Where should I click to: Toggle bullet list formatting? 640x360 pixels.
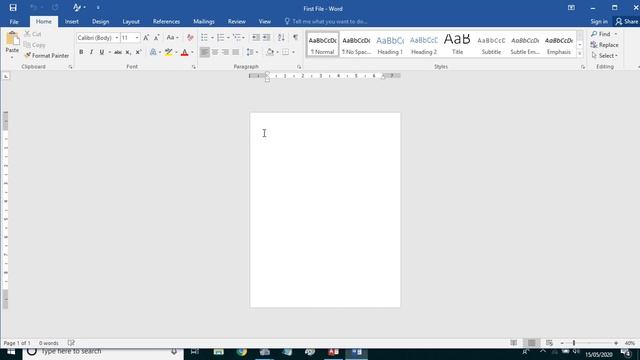pos(204,38)
